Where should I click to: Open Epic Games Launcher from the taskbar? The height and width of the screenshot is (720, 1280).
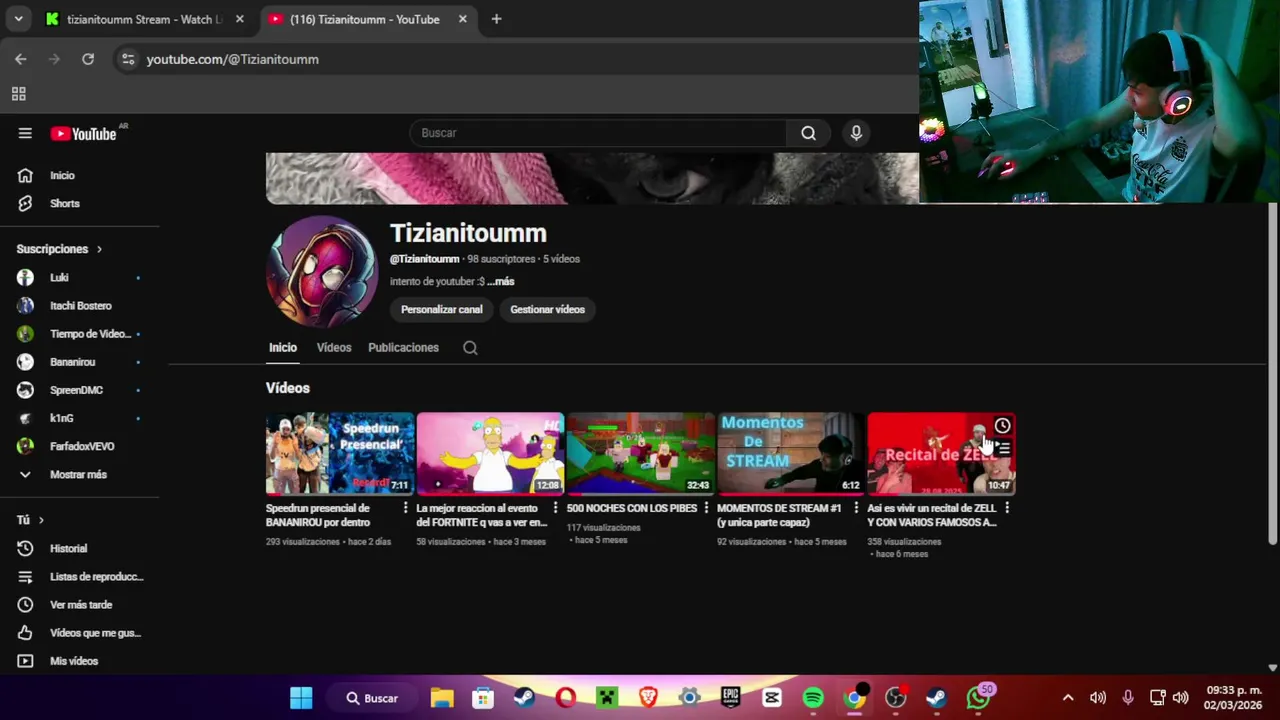tap(731, 698)
